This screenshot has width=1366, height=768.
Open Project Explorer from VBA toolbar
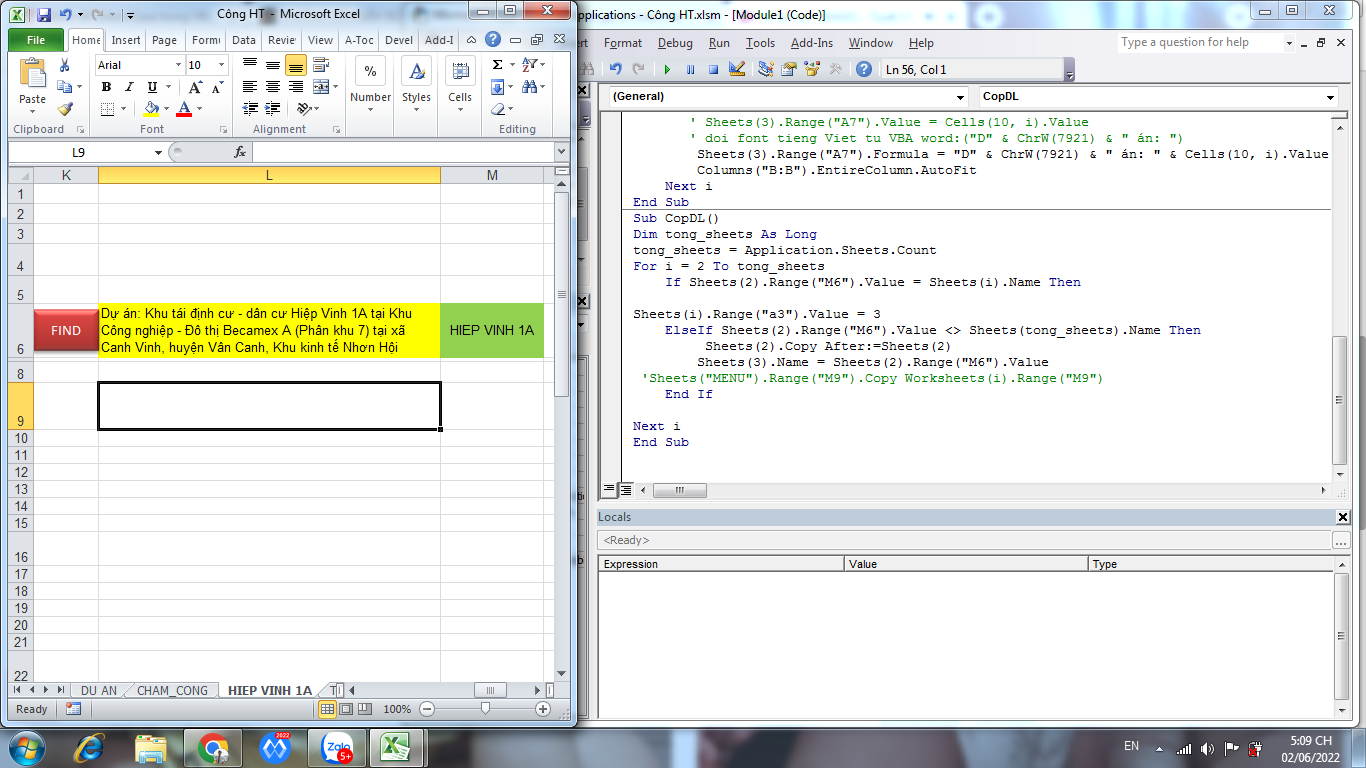click(x=766, y=69)
